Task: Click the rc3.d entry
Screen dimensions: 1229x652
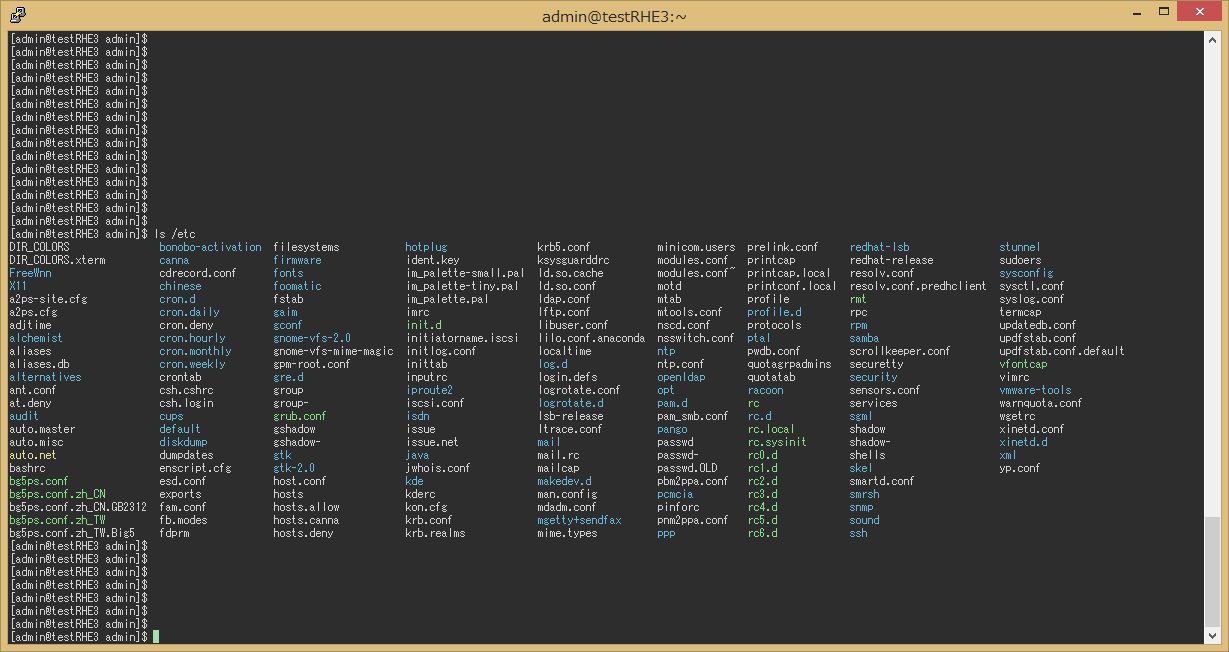Action: tap(762, 494)
